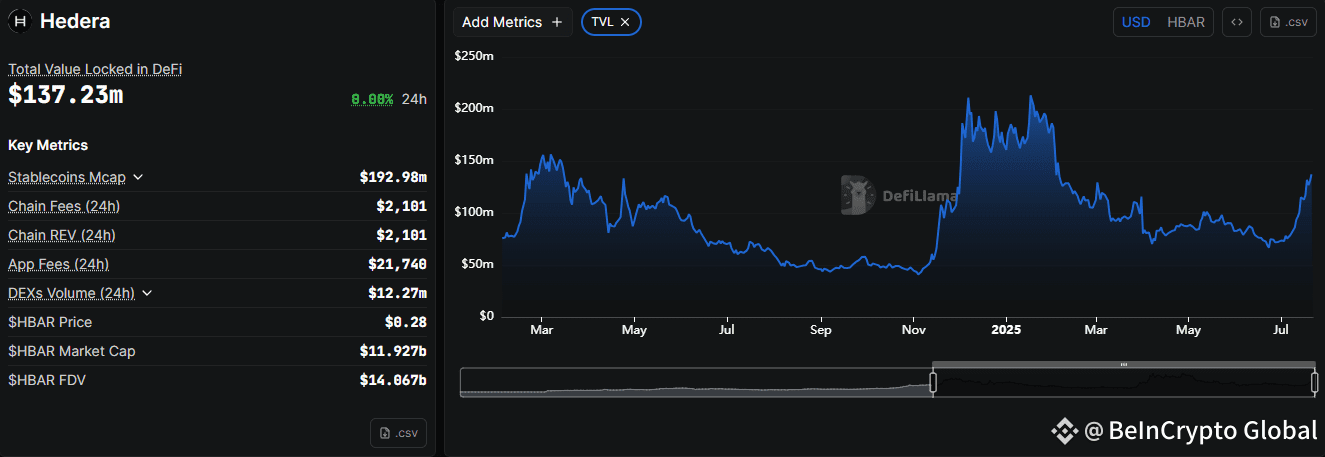1325x457 pixels.
Task: Click the Hedera logo icon
Action: click(x=21, y=20)
